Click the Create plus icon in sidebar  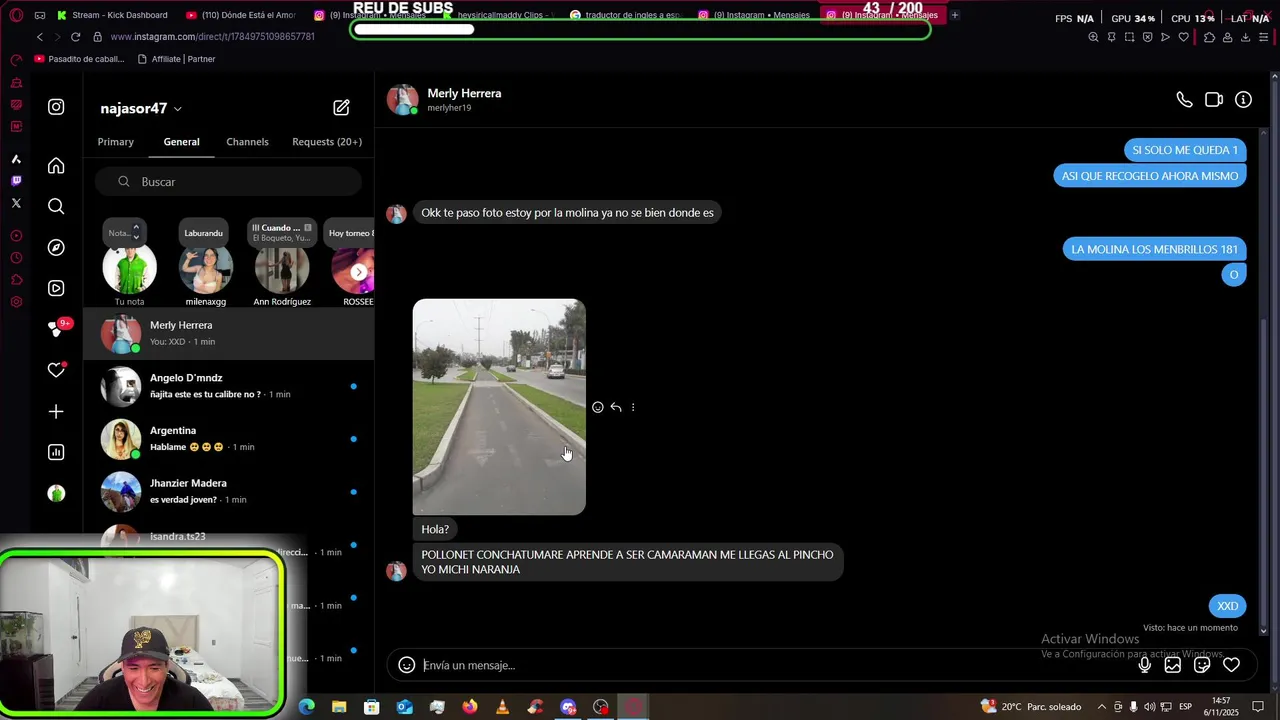coord(56,411)
